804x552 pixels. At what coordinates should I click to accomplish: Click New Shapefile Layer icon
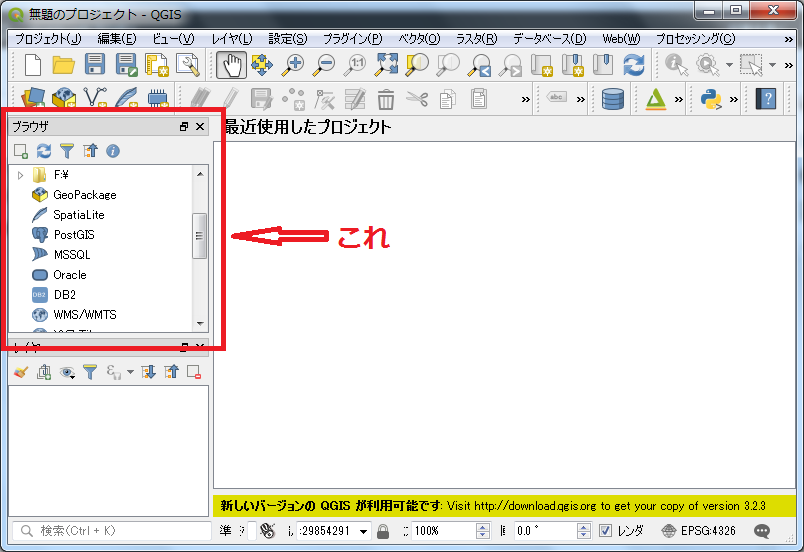tap(95, 98)
